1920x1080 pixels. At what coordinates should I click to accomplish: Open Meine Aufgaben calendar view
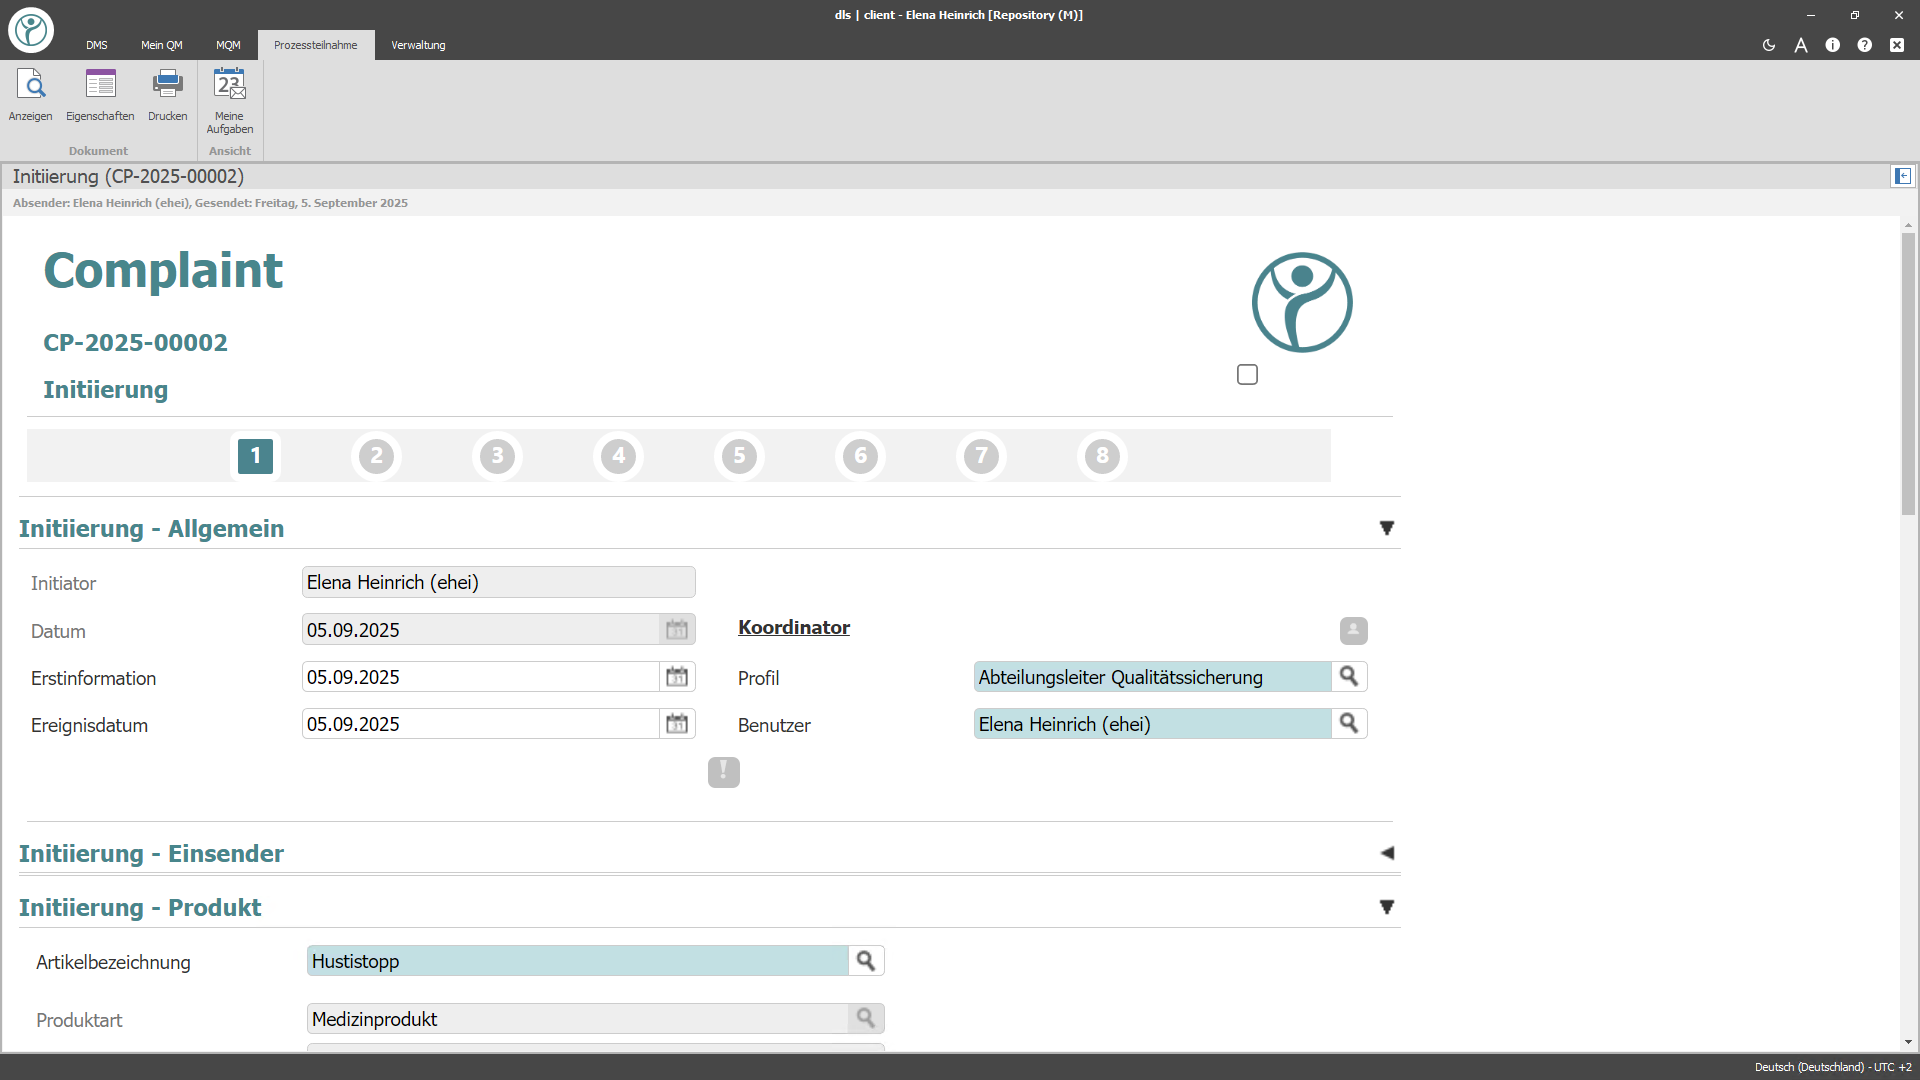(229, 86)
